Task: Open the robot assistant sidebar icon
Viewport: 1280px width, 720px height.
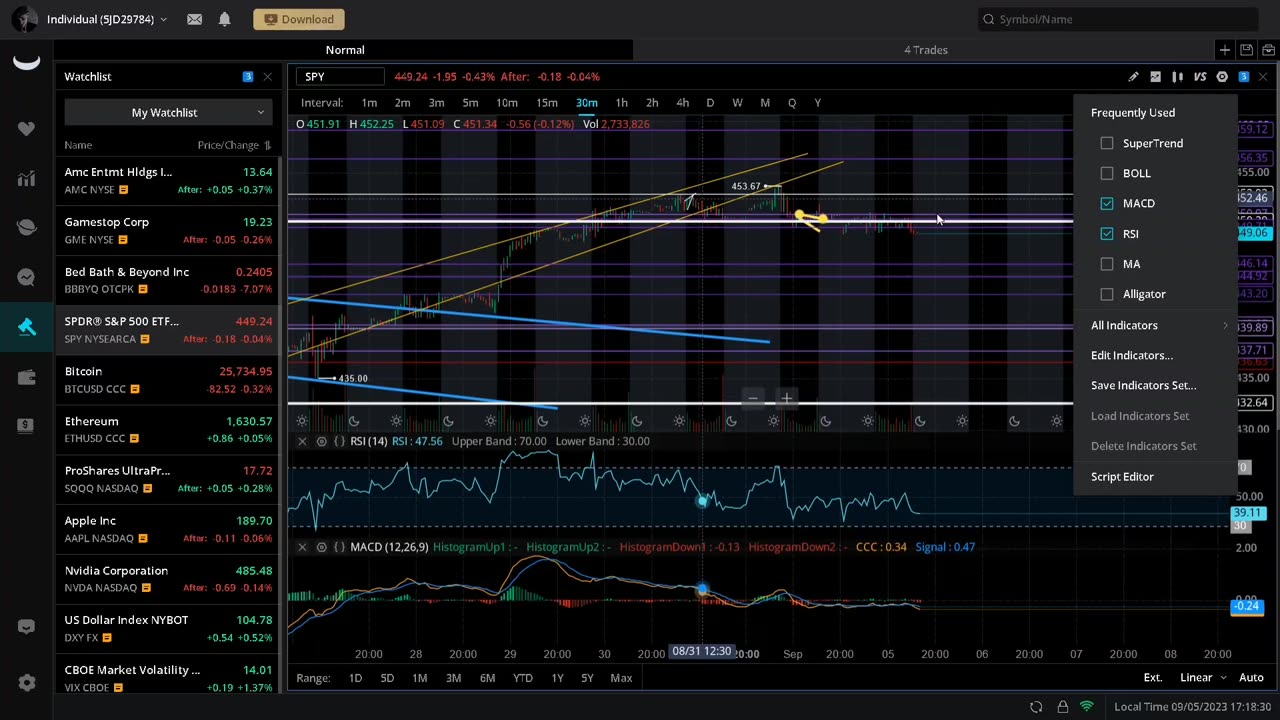Action: (26, 627)
